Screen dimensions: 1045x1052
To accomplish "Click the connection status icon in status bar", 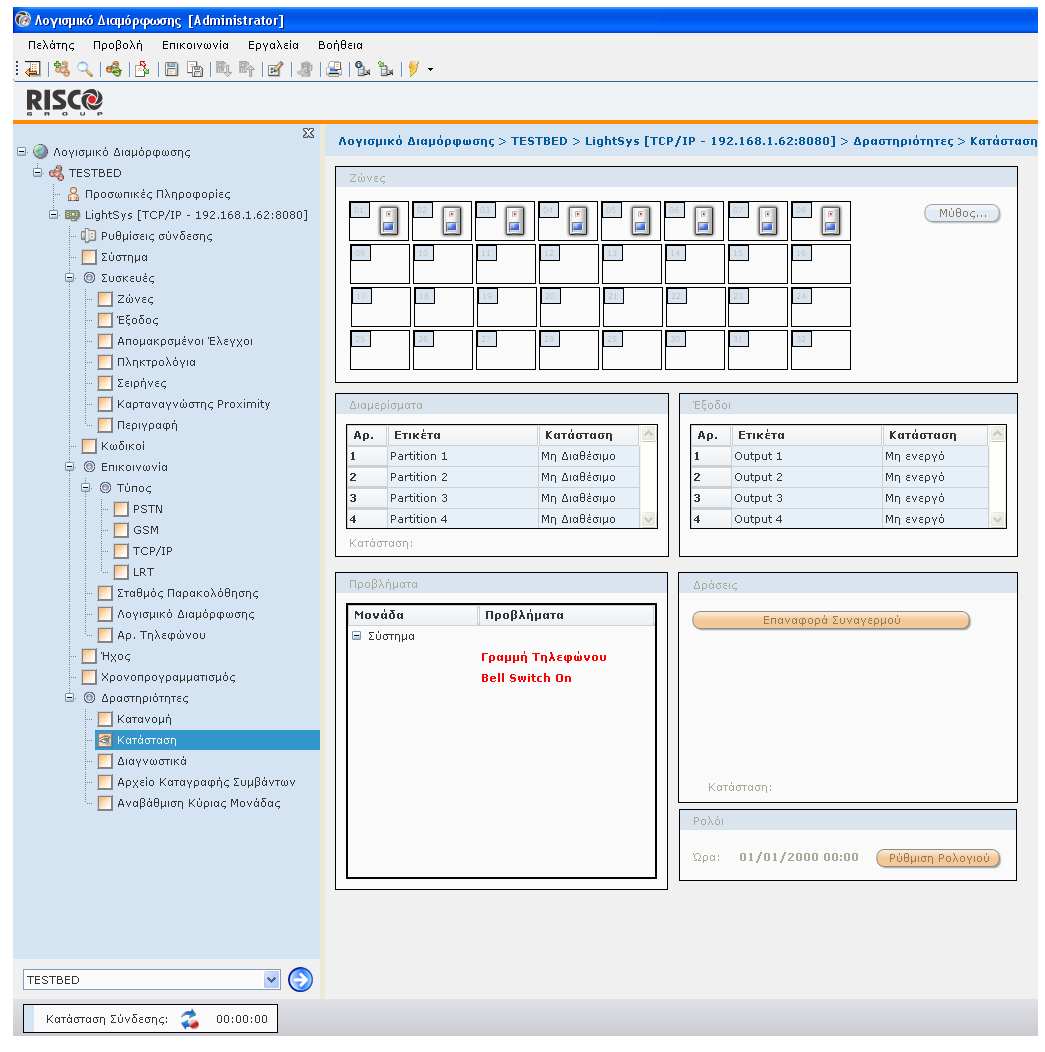I will point(190,1019).
